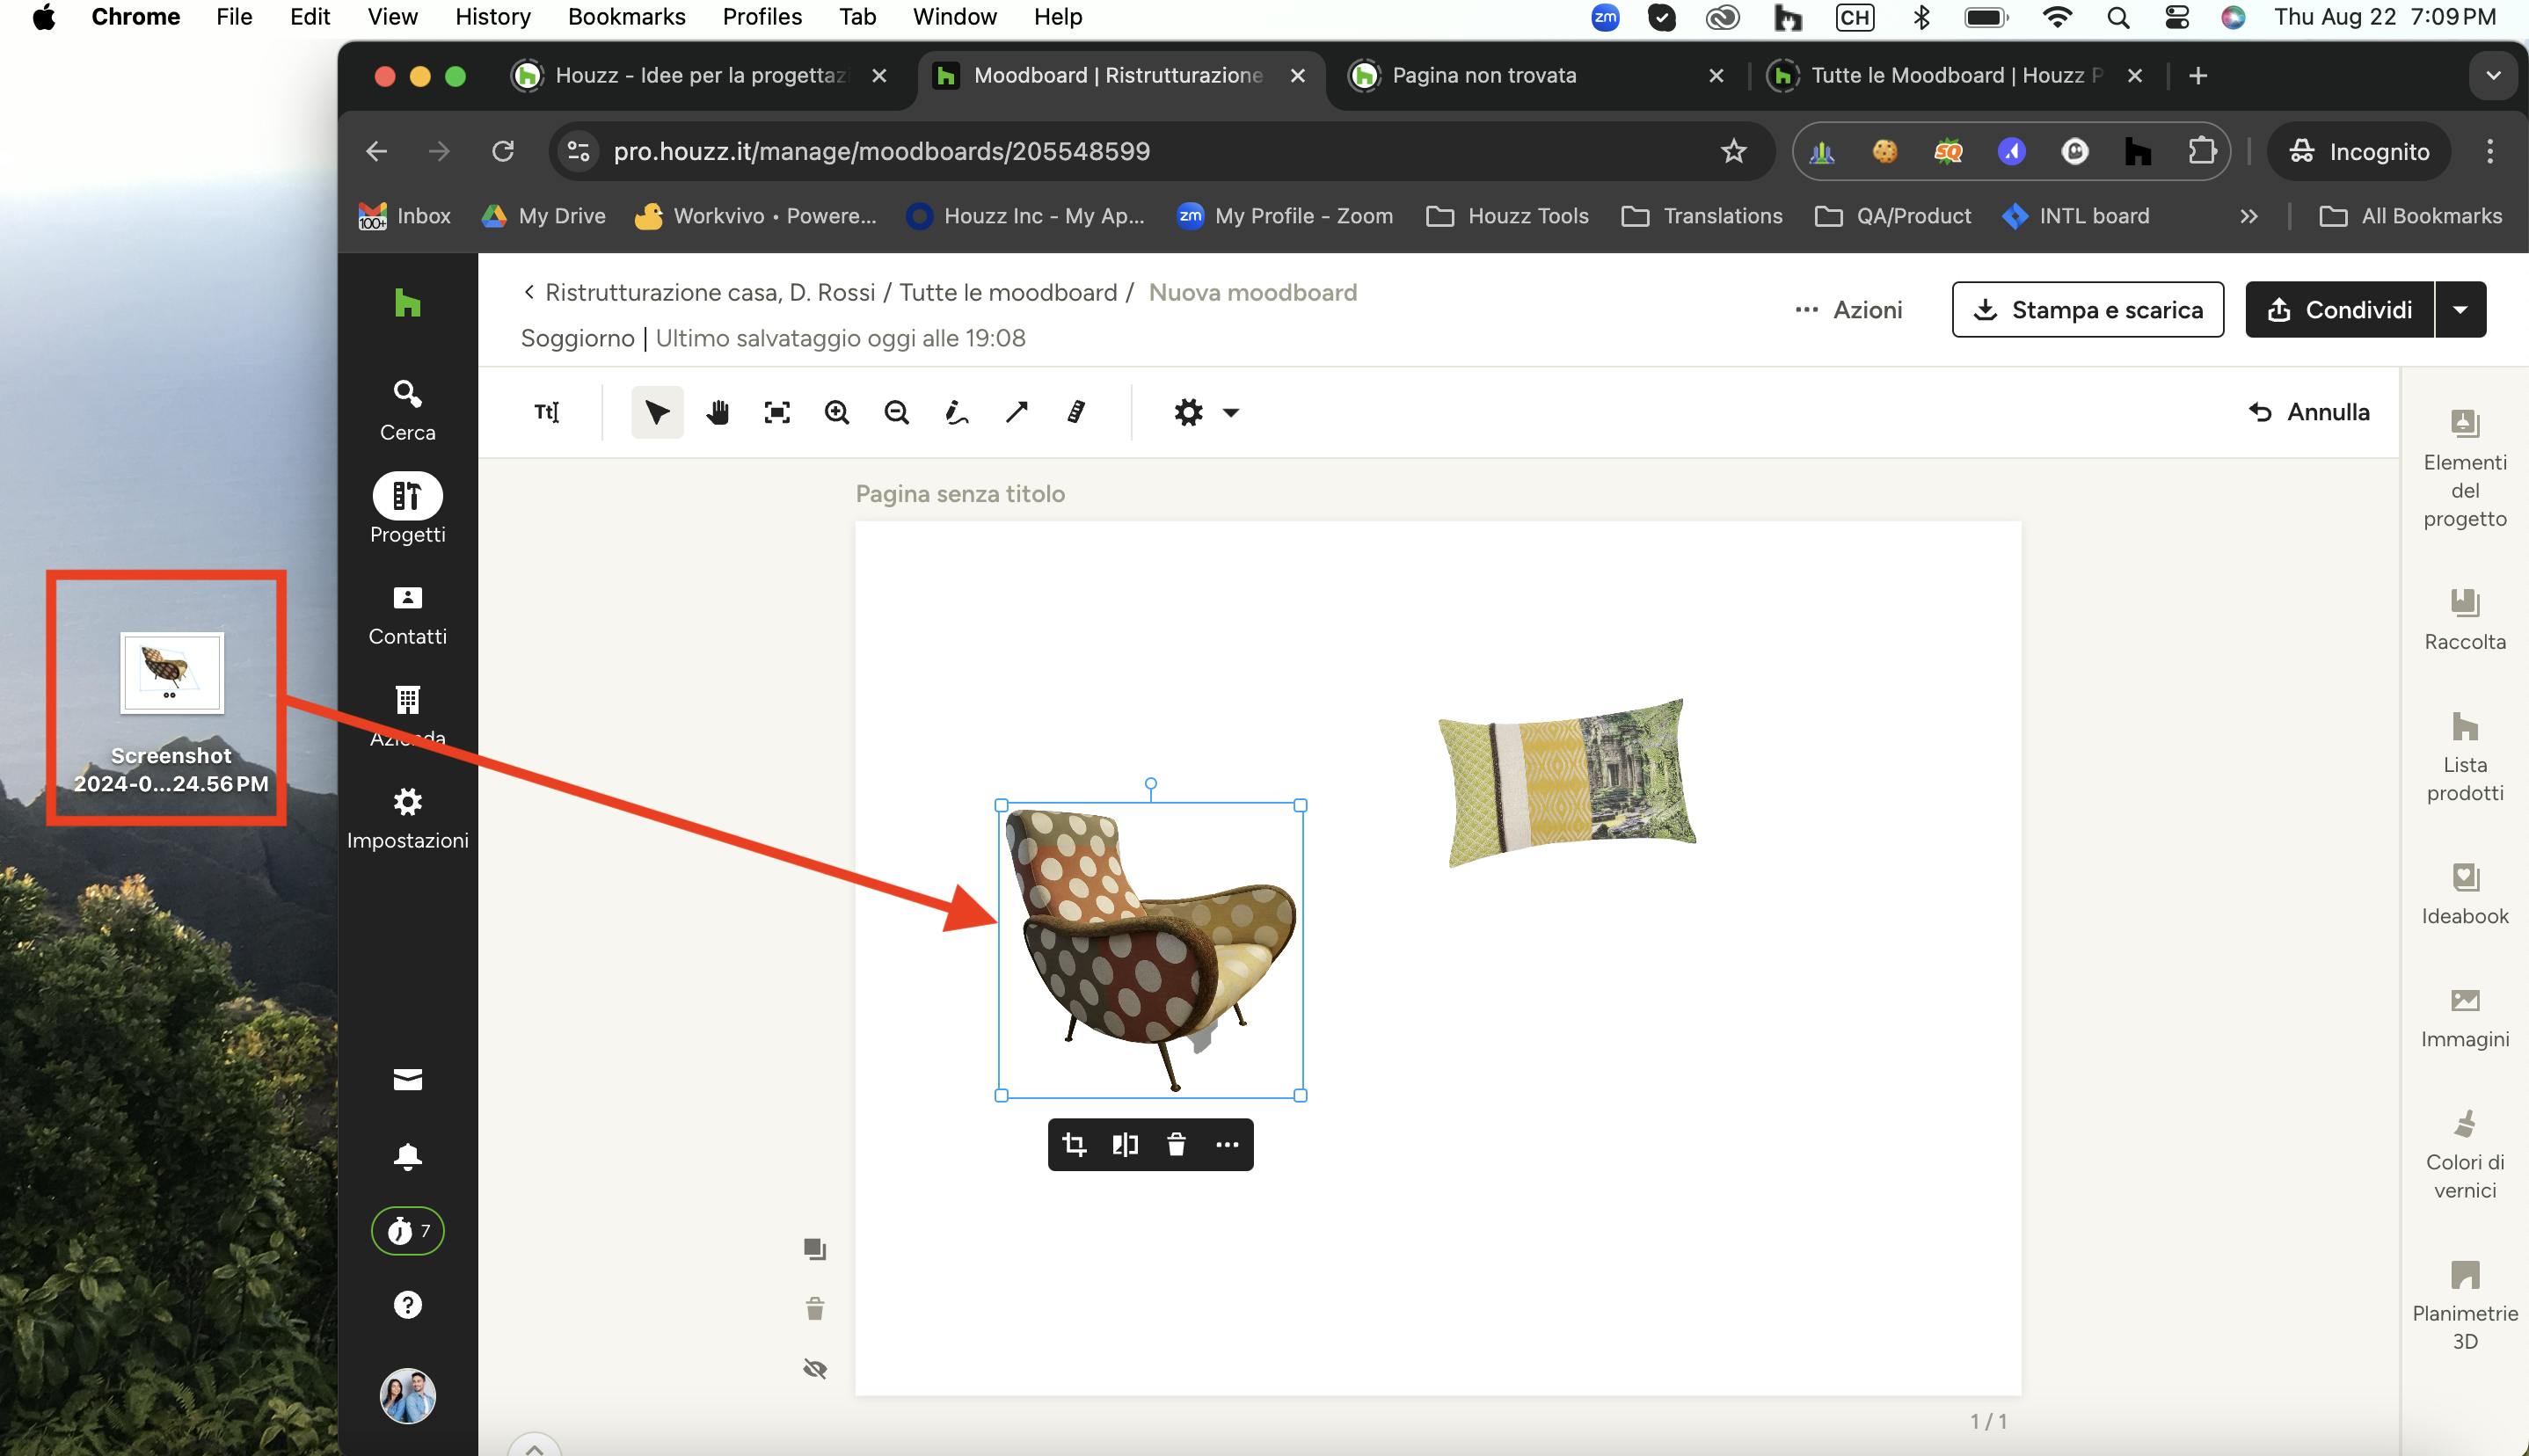Flip the selected armchair image horizontally
This screenshot has height=1456, width=2529.
pyautogui.click(x=1125, y=1145)
